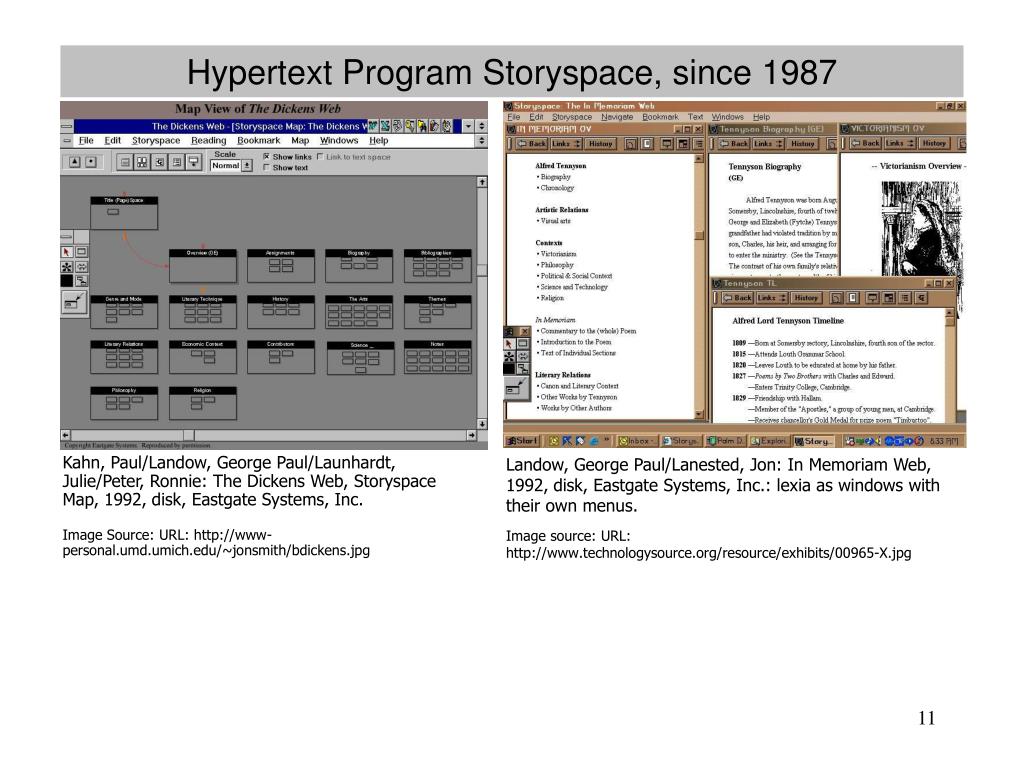The image size is (1024, 768).
Task: Enable the Show text checkbox
Action: tap(266, 167)
